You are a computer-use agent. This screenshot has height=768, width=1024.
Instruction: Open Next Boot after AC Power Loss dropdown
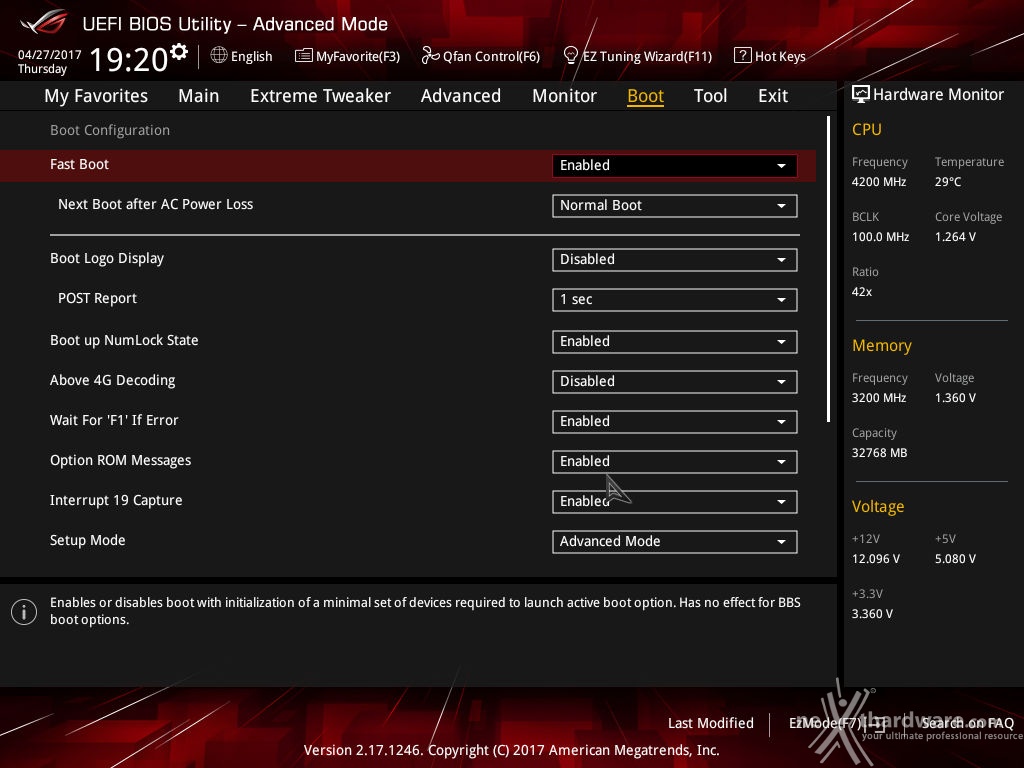(x=675, y=206)
